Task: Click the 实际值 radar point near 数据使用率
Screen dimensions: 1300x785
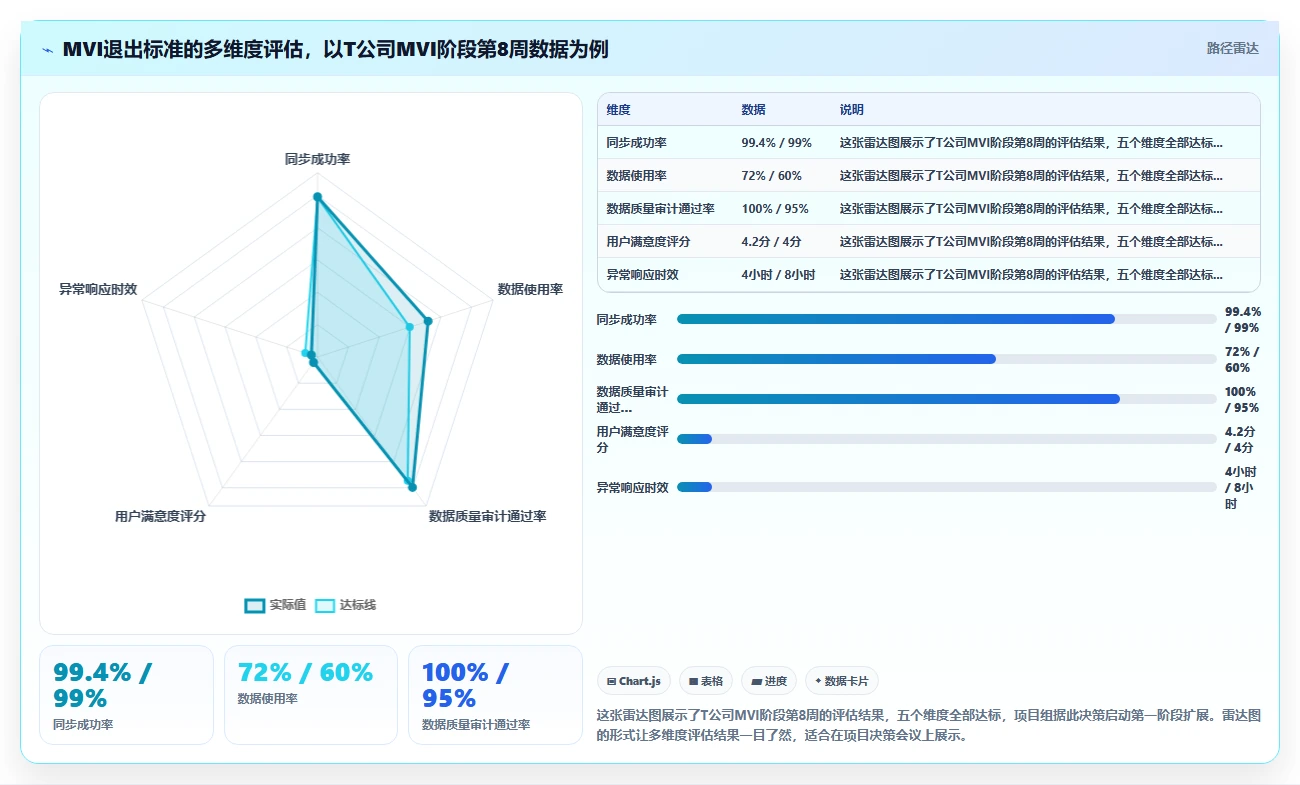Action: 427,321
